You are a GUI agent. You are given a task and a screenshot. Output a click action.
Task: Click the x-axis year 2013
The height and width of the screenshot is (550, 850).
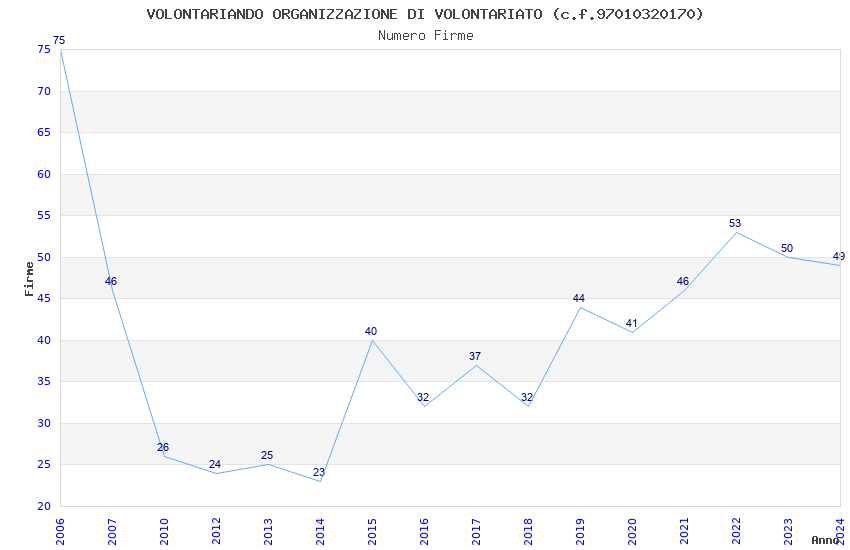(268, 532)
